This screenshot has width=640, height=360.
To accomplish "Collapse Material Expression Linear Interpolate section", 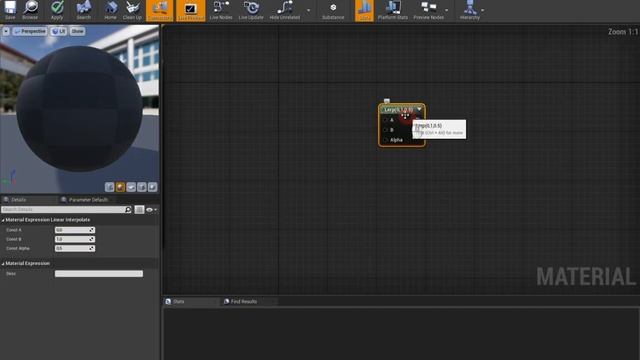I will (3, 220).
